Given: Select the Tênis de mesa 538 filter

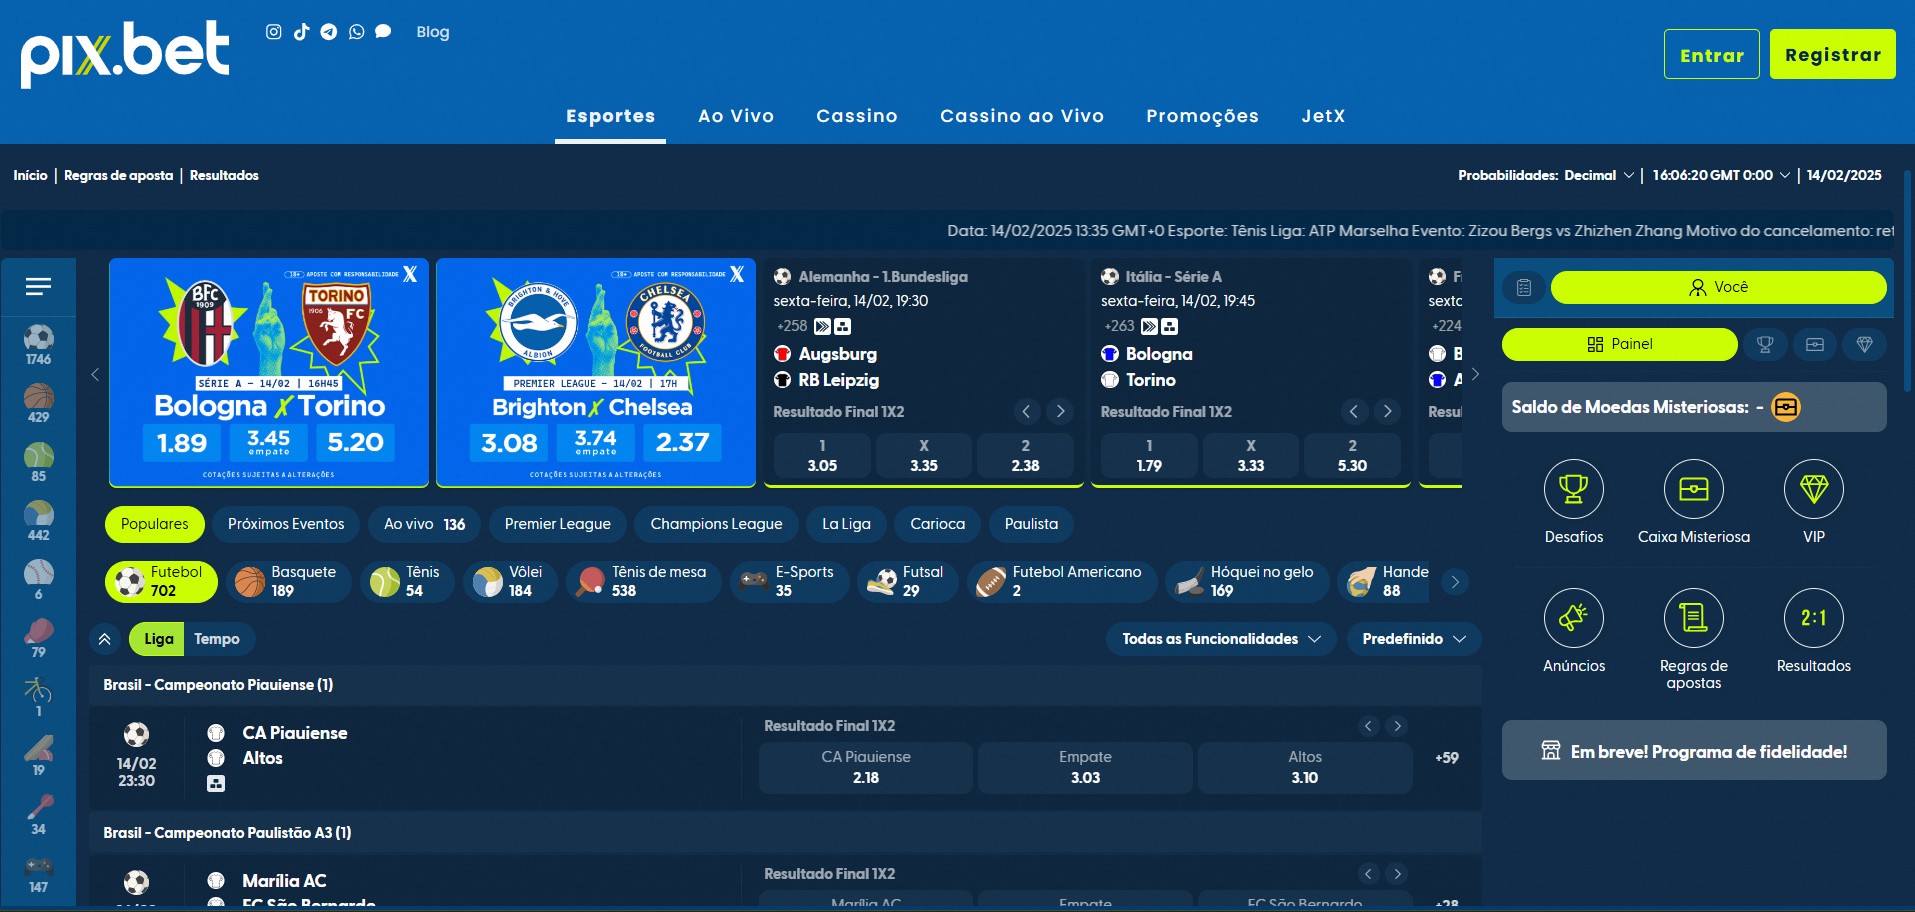Looking at the screenshot, I should 643,581.
